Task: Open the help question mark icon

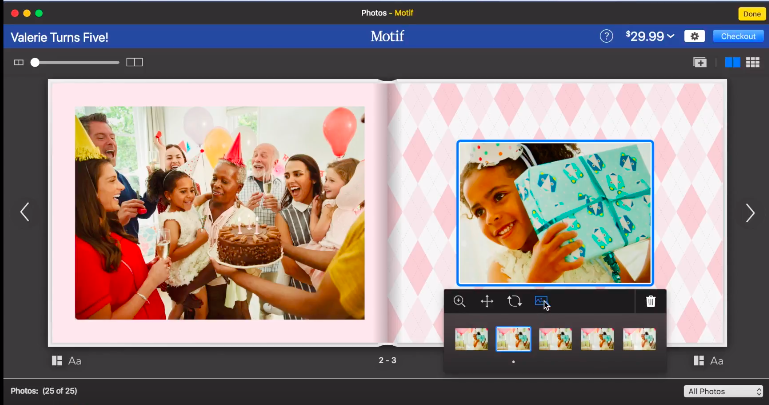Action: [x=606, y=36]
